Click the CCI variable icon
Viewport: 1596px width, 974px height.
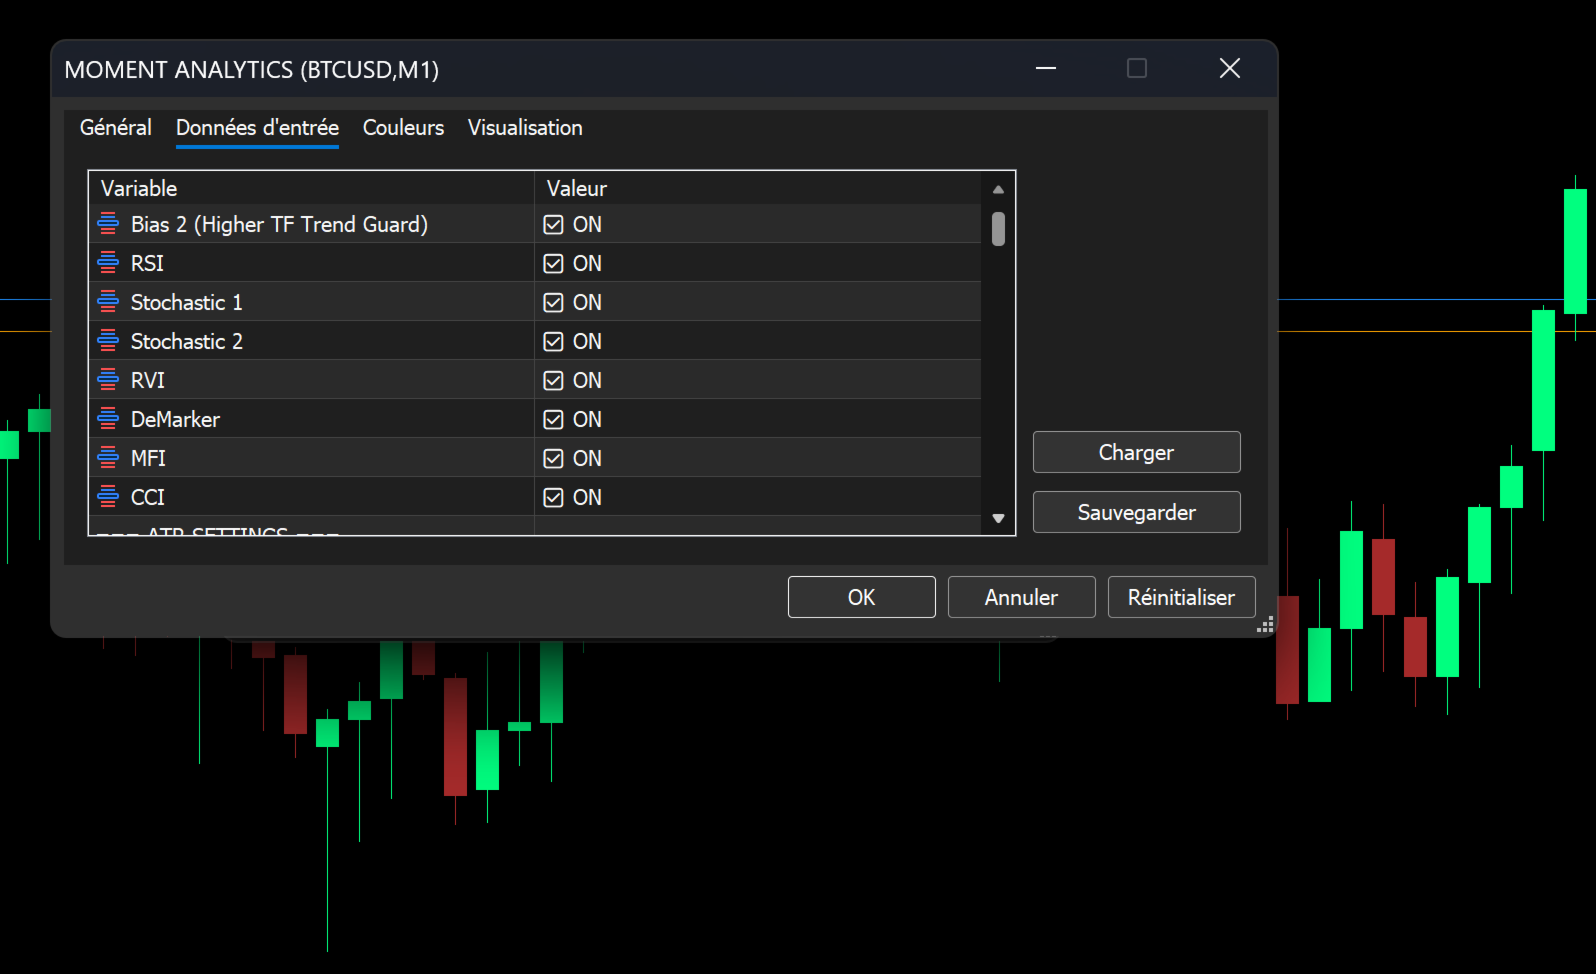click(x=108, y=497)
